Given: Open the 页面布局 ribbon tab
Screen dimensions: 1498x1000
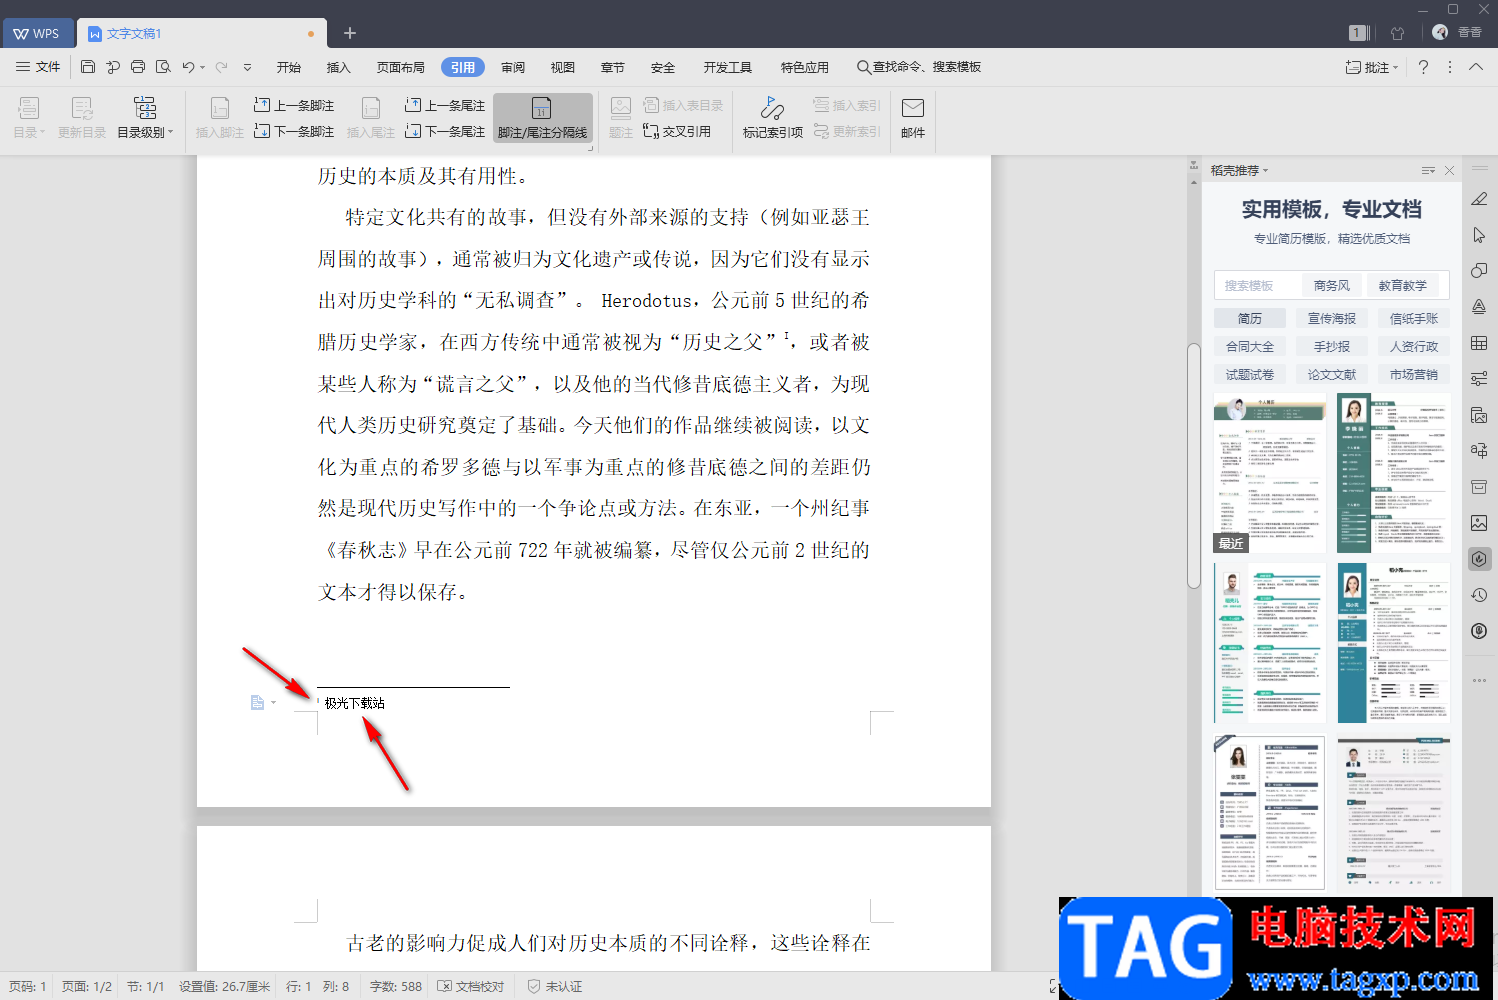Looking at the screenshot, I should tap(400, 67).
